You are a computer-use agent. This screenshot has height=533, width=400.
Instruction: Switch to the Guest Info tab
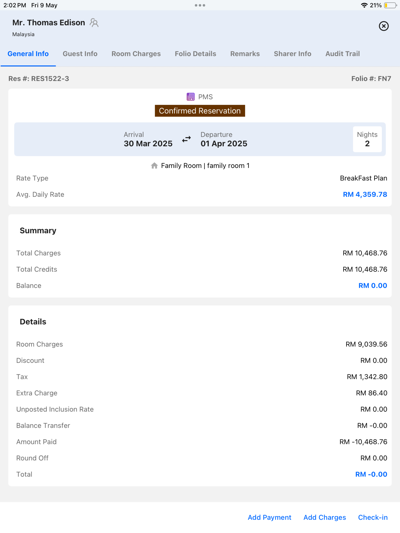tap(80, 54)
